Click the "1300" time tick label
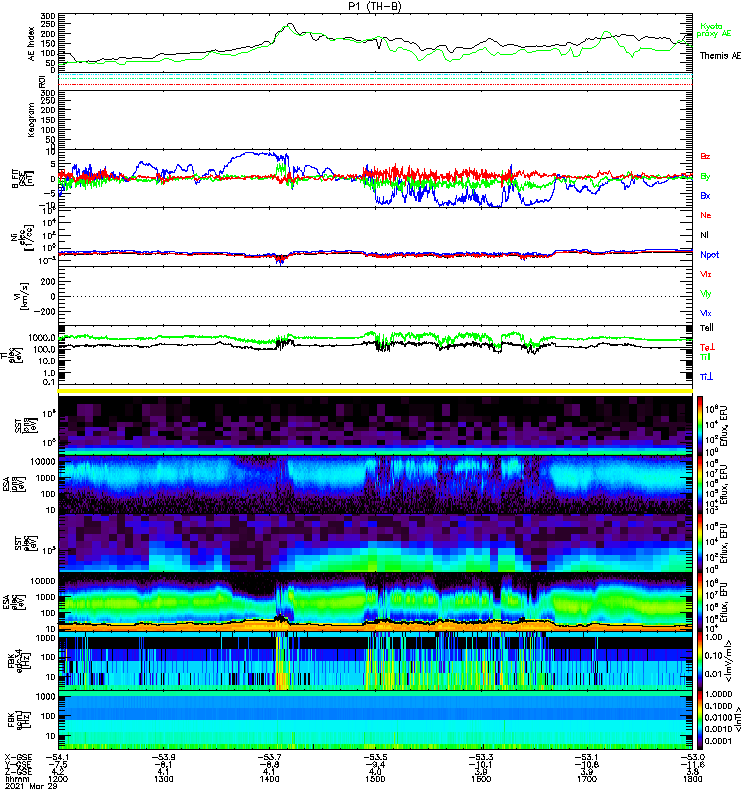 [163, 779]
